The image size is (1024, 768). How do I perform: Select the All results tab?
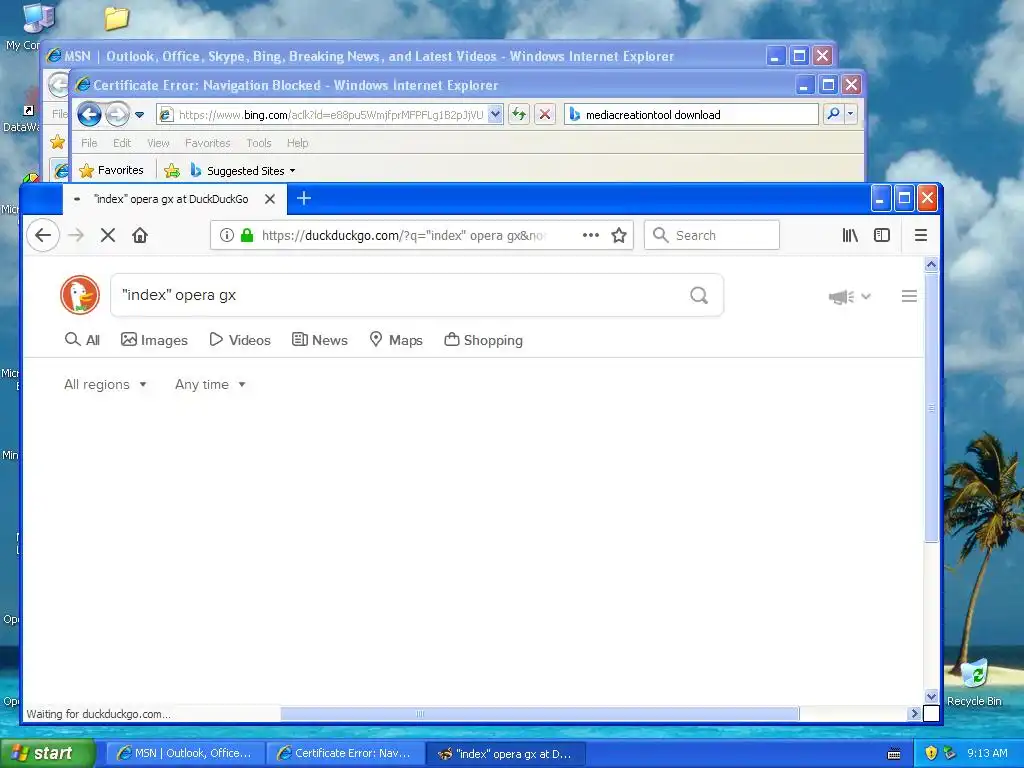82,340
